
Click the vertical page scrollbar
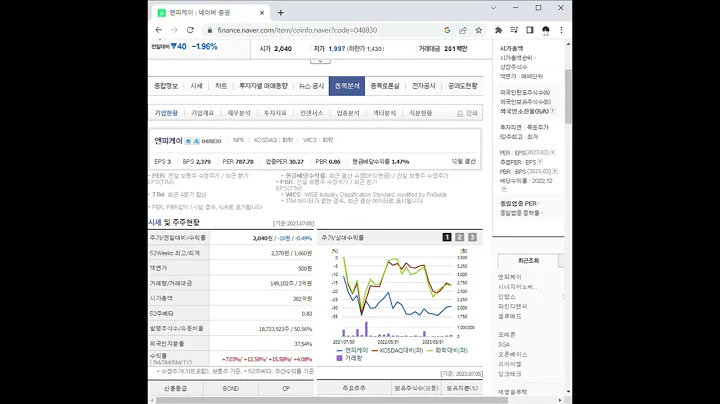(x=568, y=96)
